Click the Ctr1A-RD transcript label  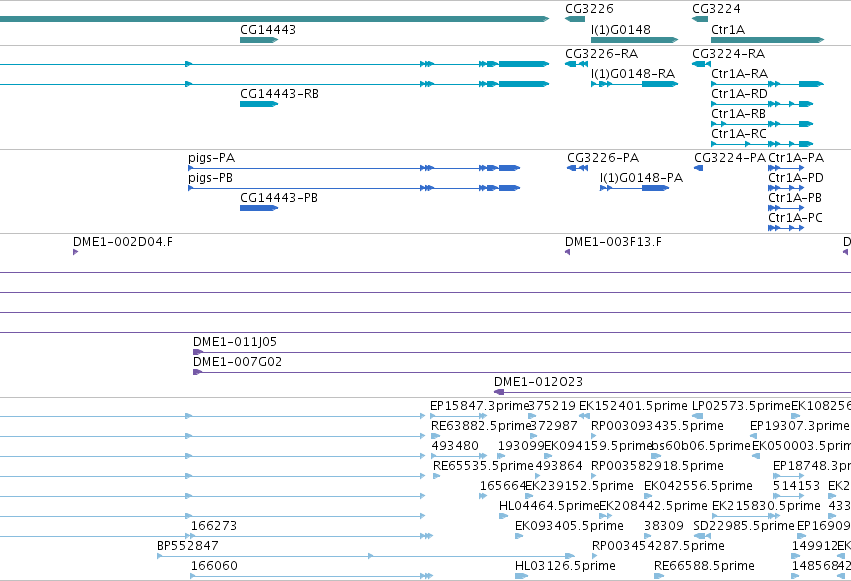pyautogui.click(x=739, y=94)
